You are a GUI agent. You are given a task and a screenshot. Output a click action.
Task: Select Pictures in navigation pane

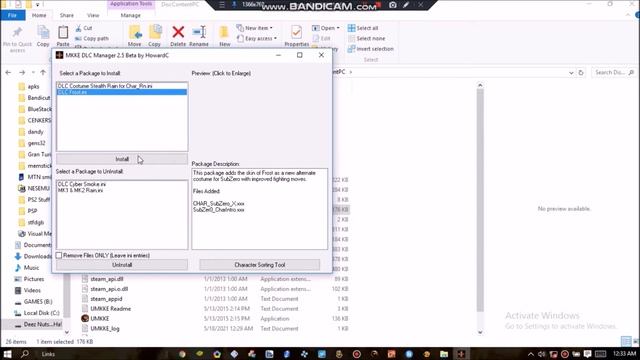(x=33, y=279)
